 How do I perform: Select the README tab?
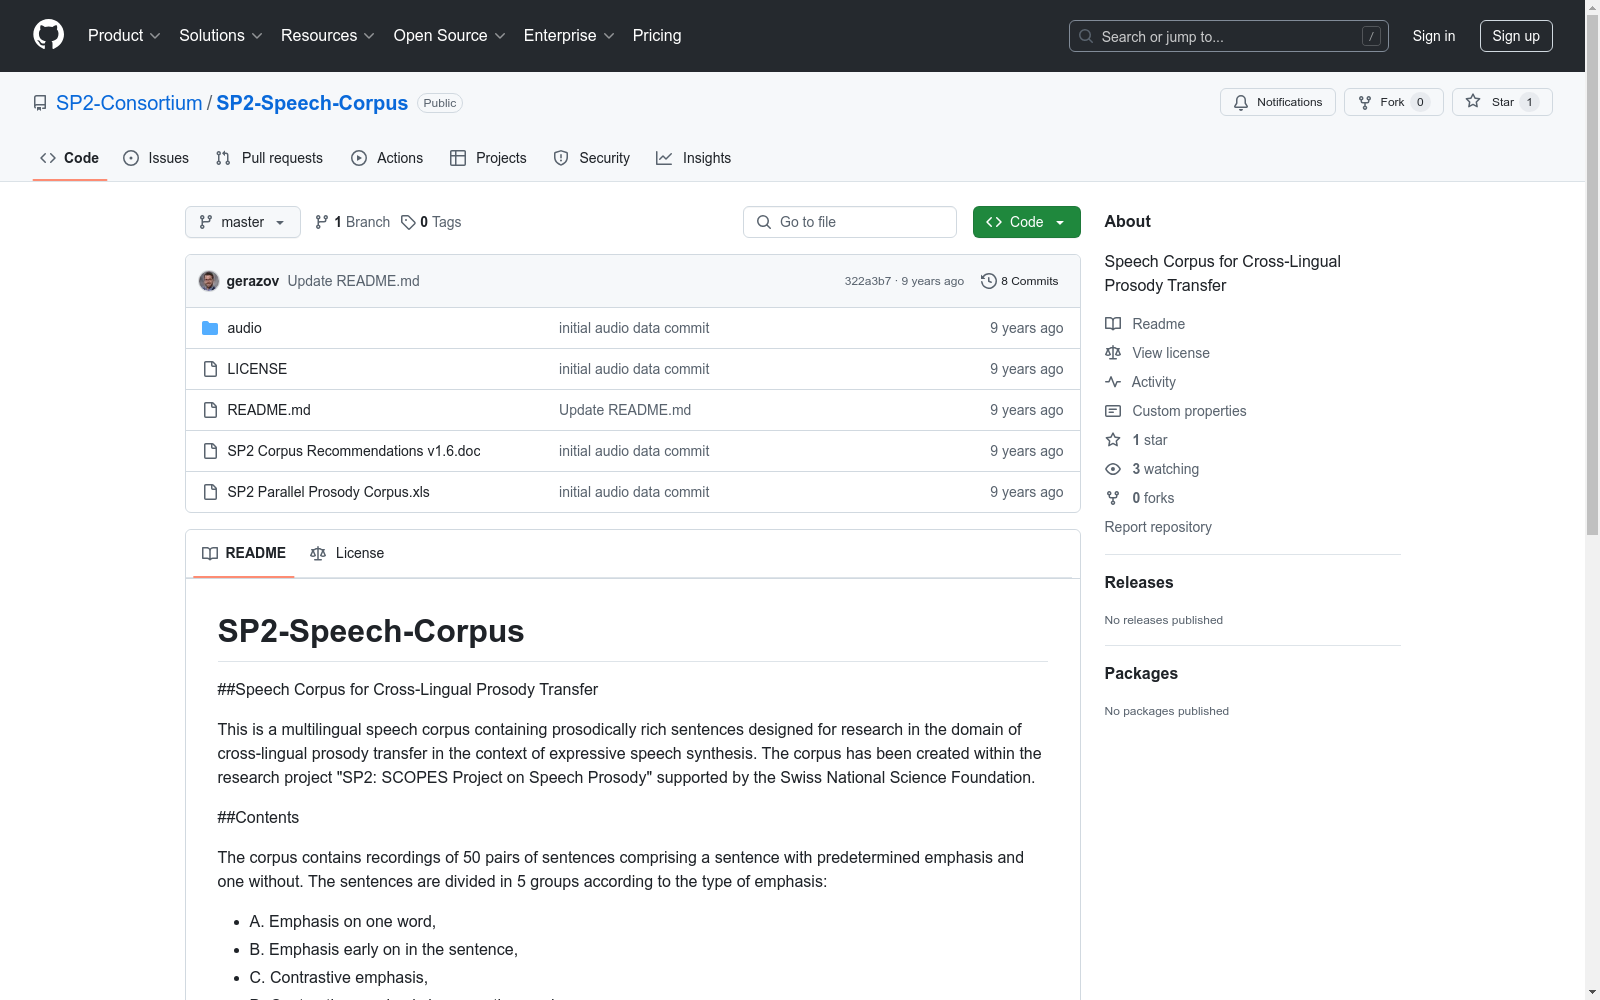(244, 553)
